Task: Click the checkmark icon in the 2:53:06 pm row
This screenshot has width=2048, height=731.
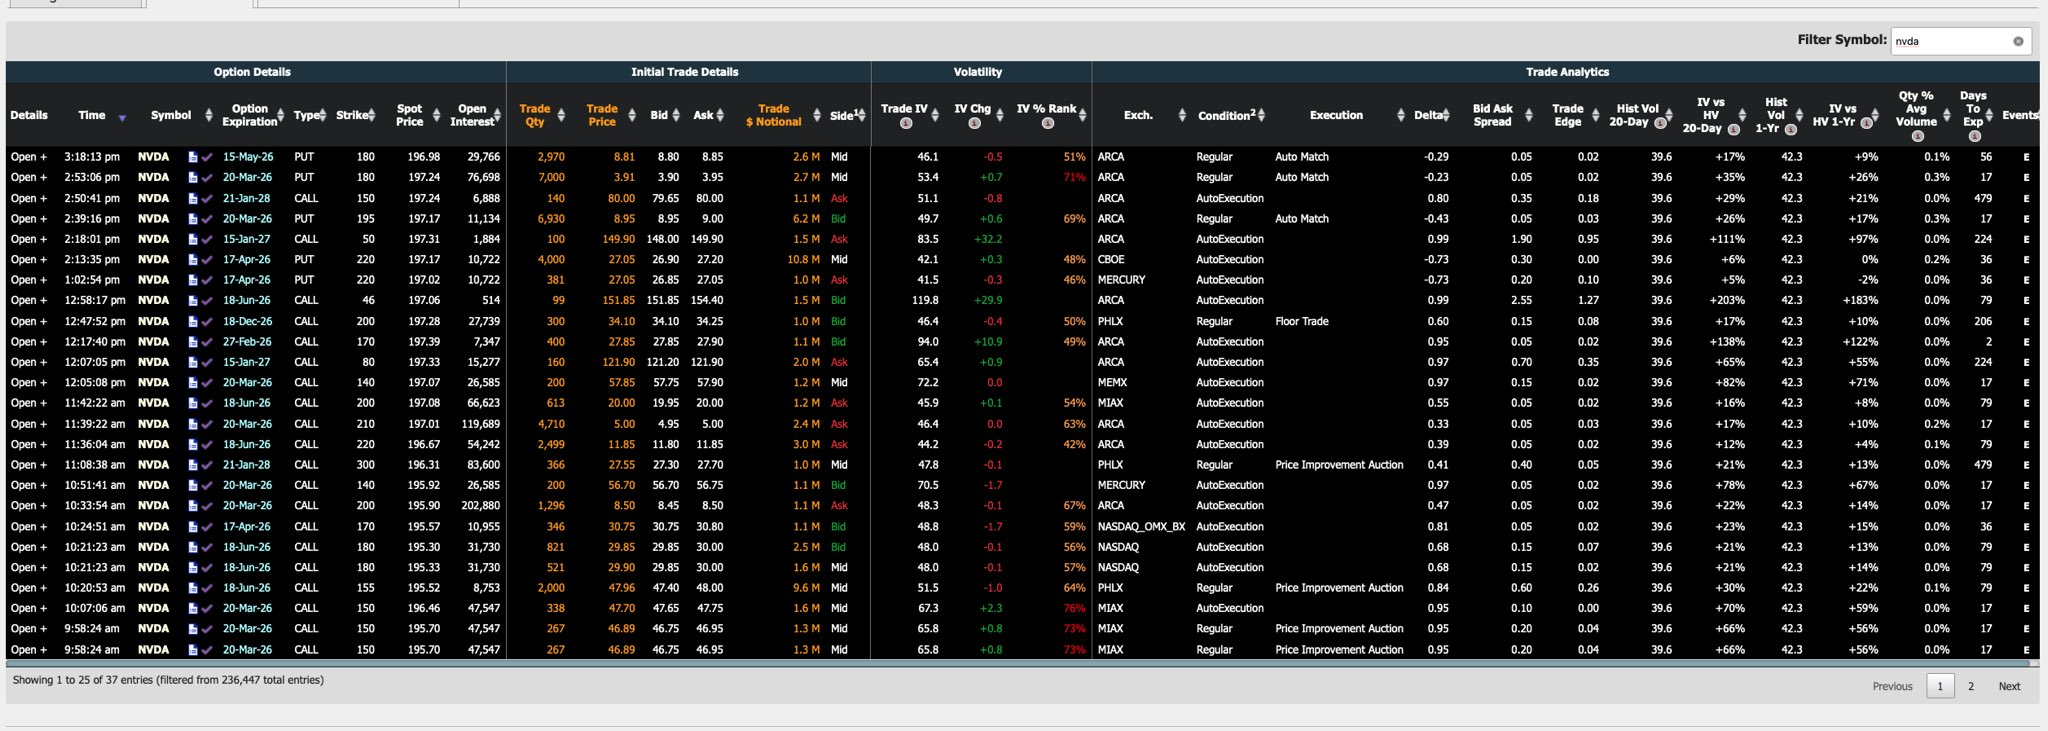Action: pos(207,178)
